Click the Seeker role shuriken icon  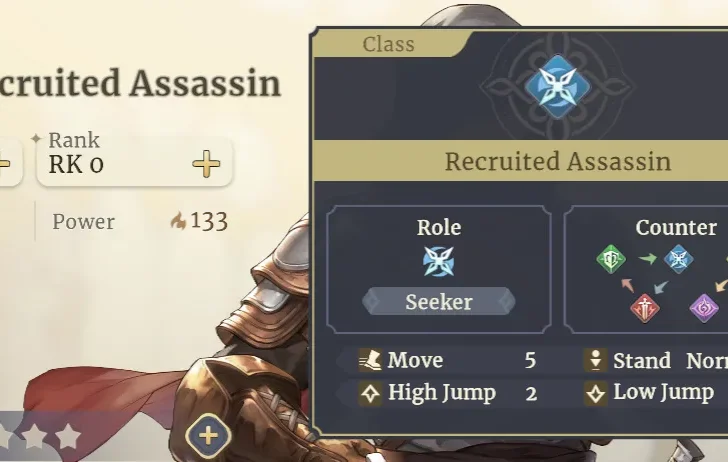[439, 261]
